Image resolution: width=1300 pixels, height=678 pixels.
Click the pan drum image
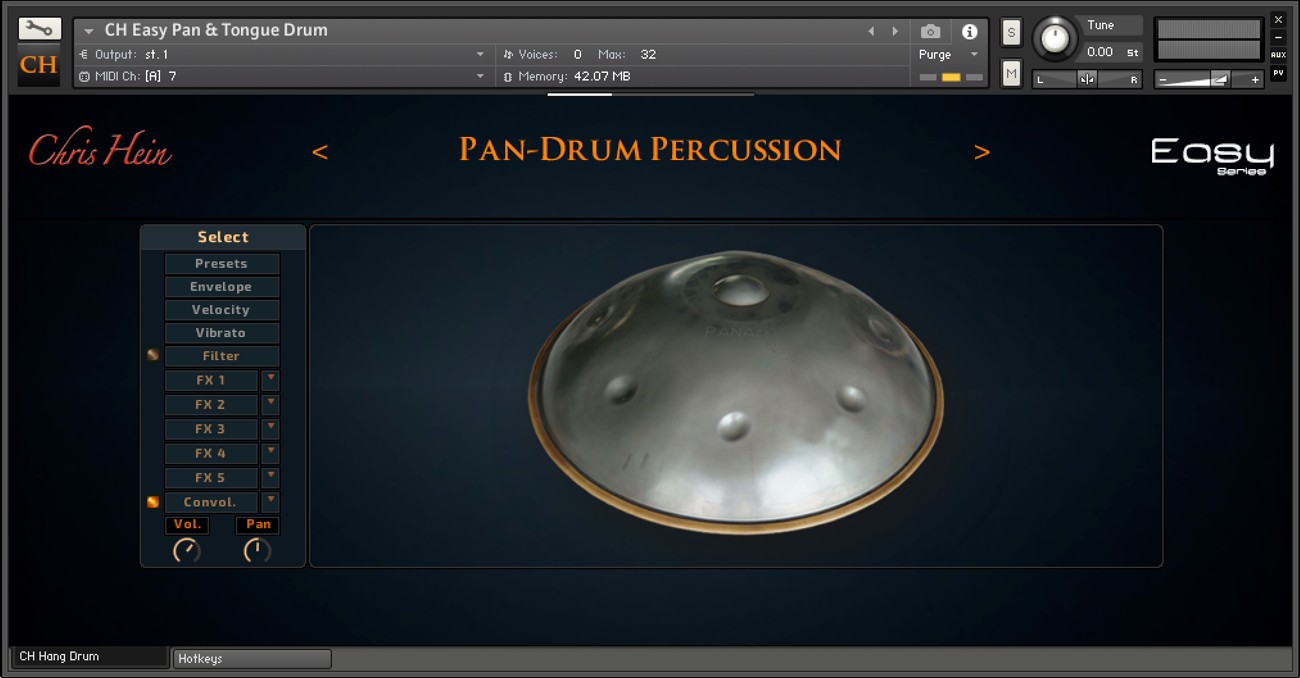click(x=736, y=391)
